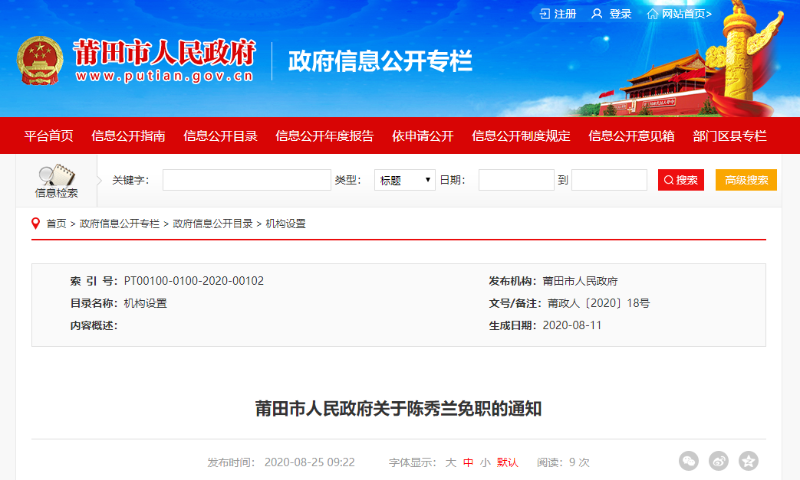Click the start date field
This screenshot has width=800, height=480.
coord(516,180)
